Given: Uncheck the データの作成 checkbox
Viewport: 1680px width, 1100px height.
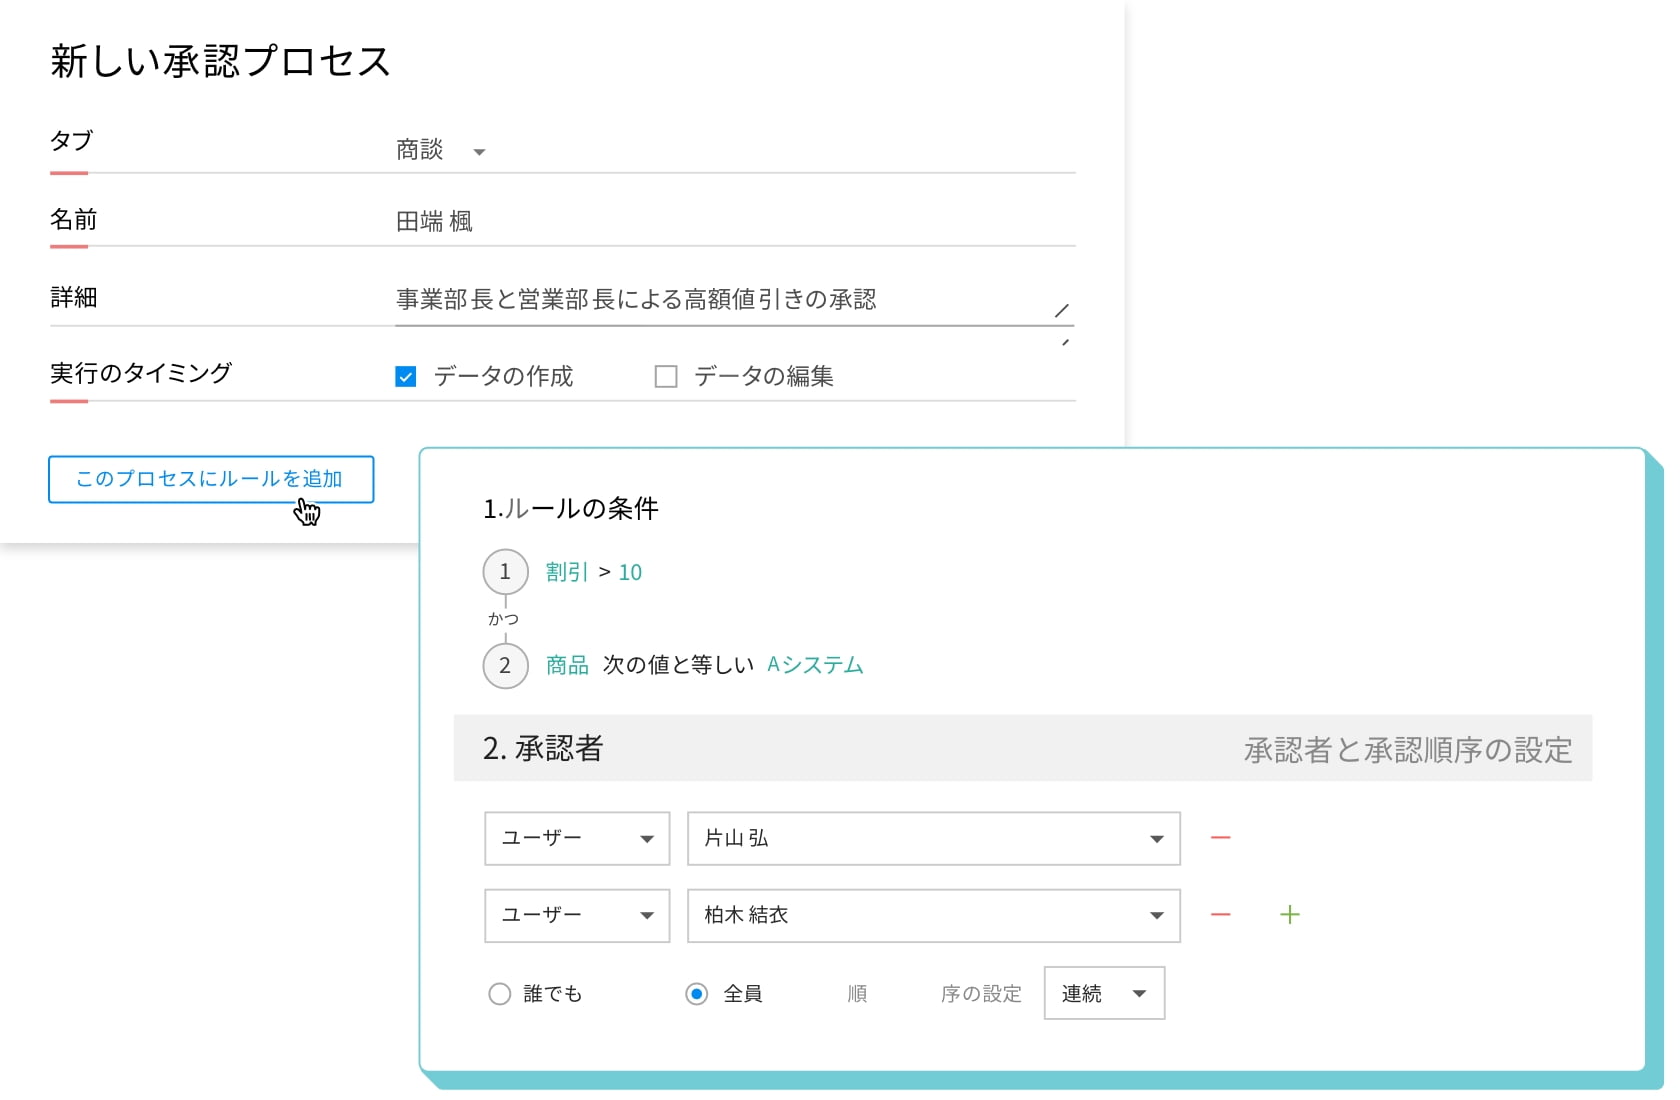Looking at the screenshot, I should [406, 376].
